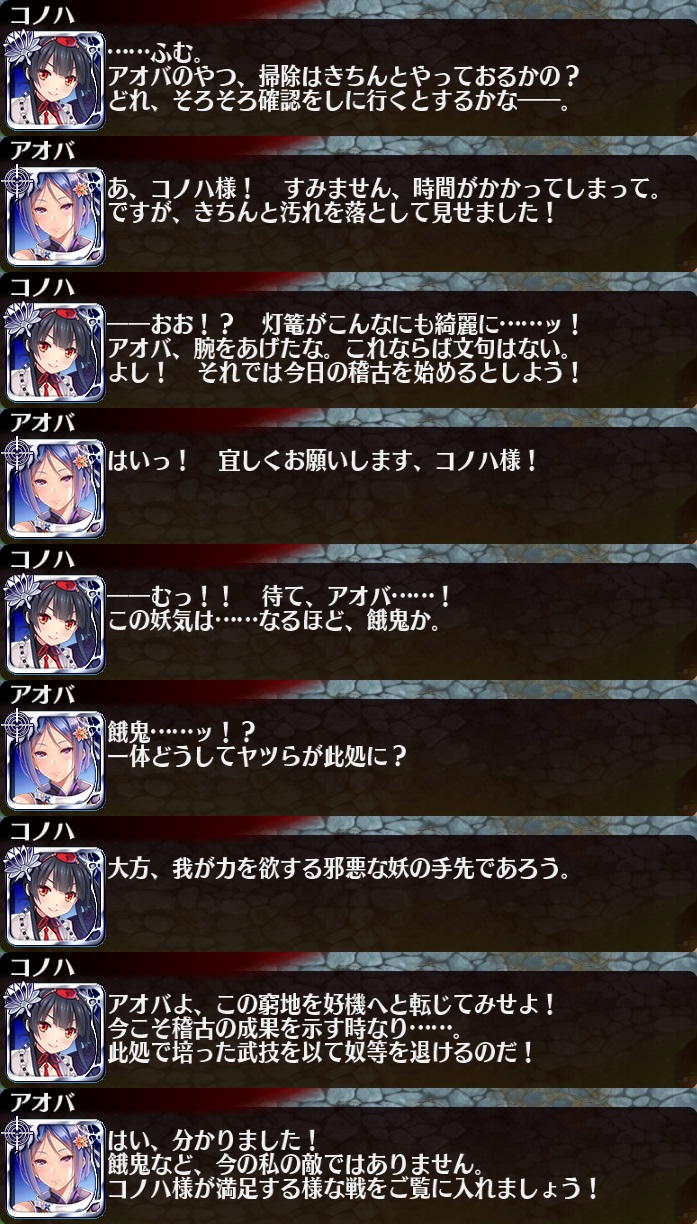Click Aoba's portrait next to '餓鬼……ッ！？'

[x=55, y=759]
